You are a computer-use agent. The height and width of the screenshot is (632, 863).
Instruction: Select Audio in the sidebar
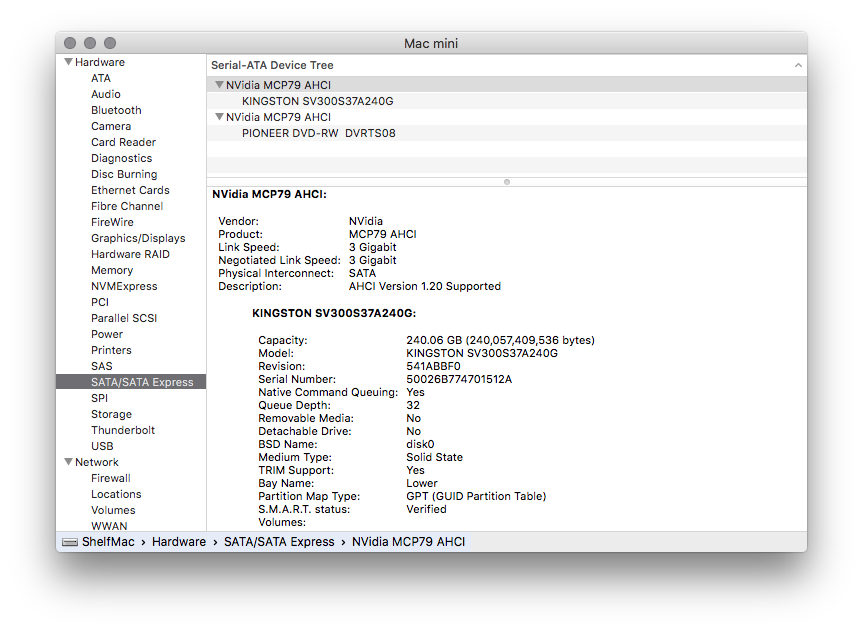point(106,94)
